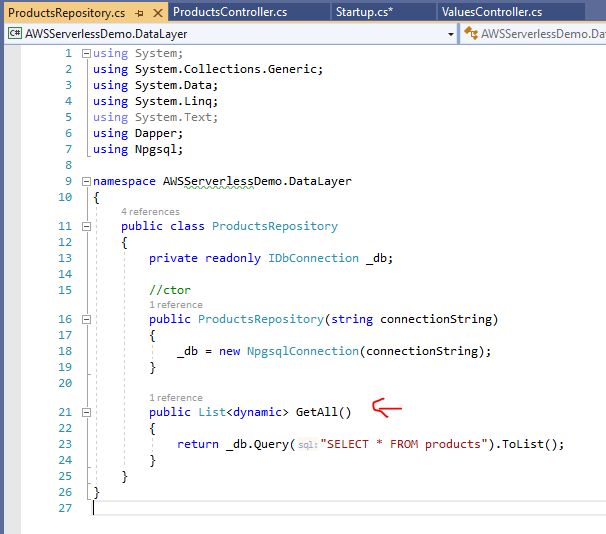Select the ProductsRepository.cs tab
Image resolution: width=606 pixels, height=534 pixels.
point(67,13)
